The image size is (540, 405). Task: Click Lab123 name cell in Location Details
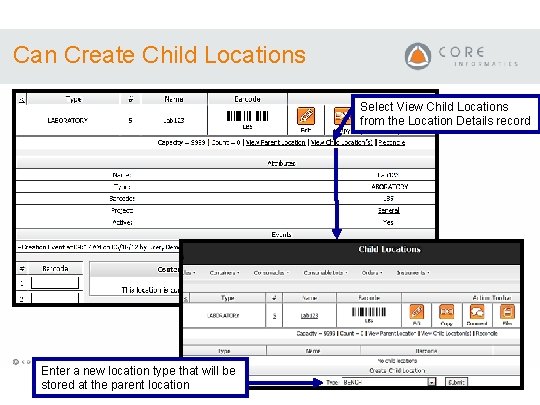(x=174, y=120)
